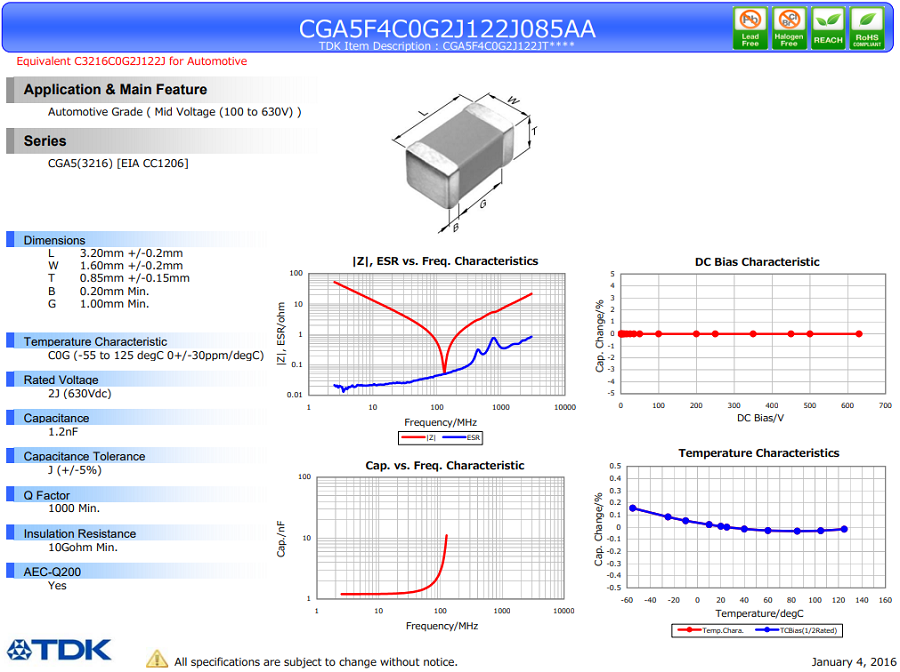
Task: Click the CGA5(3216) [EIA CC1206] text
Action: click(x=118, y=163)
